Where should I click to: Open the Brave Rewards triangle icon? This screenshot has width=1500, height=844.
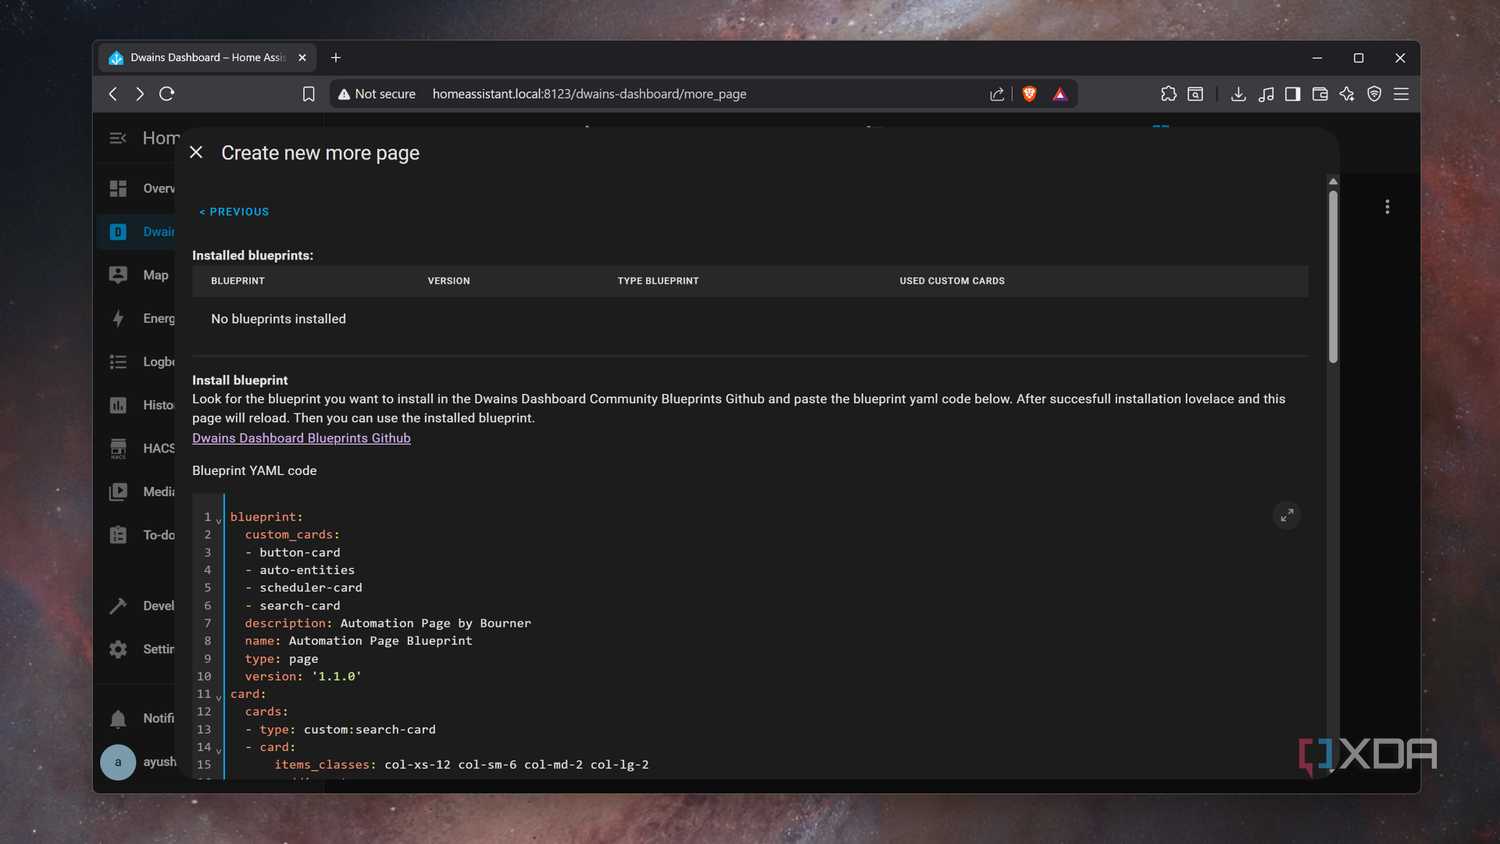tap(1060, 94)
